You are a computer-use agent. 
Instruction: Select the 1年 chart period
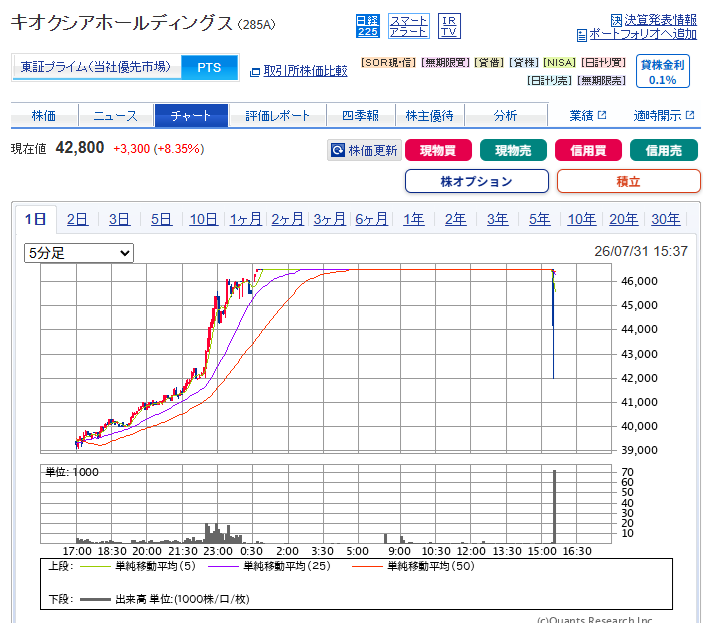(x=413, y=219)
